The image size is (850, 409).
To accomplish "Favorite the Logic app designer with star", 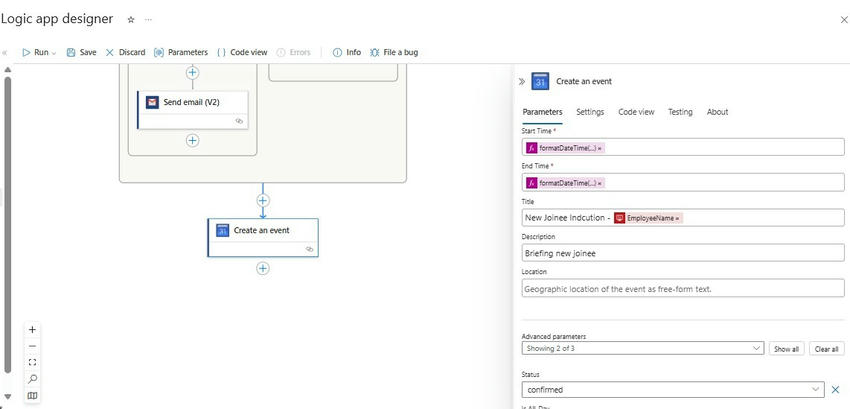I will click(x=131, y=19).
